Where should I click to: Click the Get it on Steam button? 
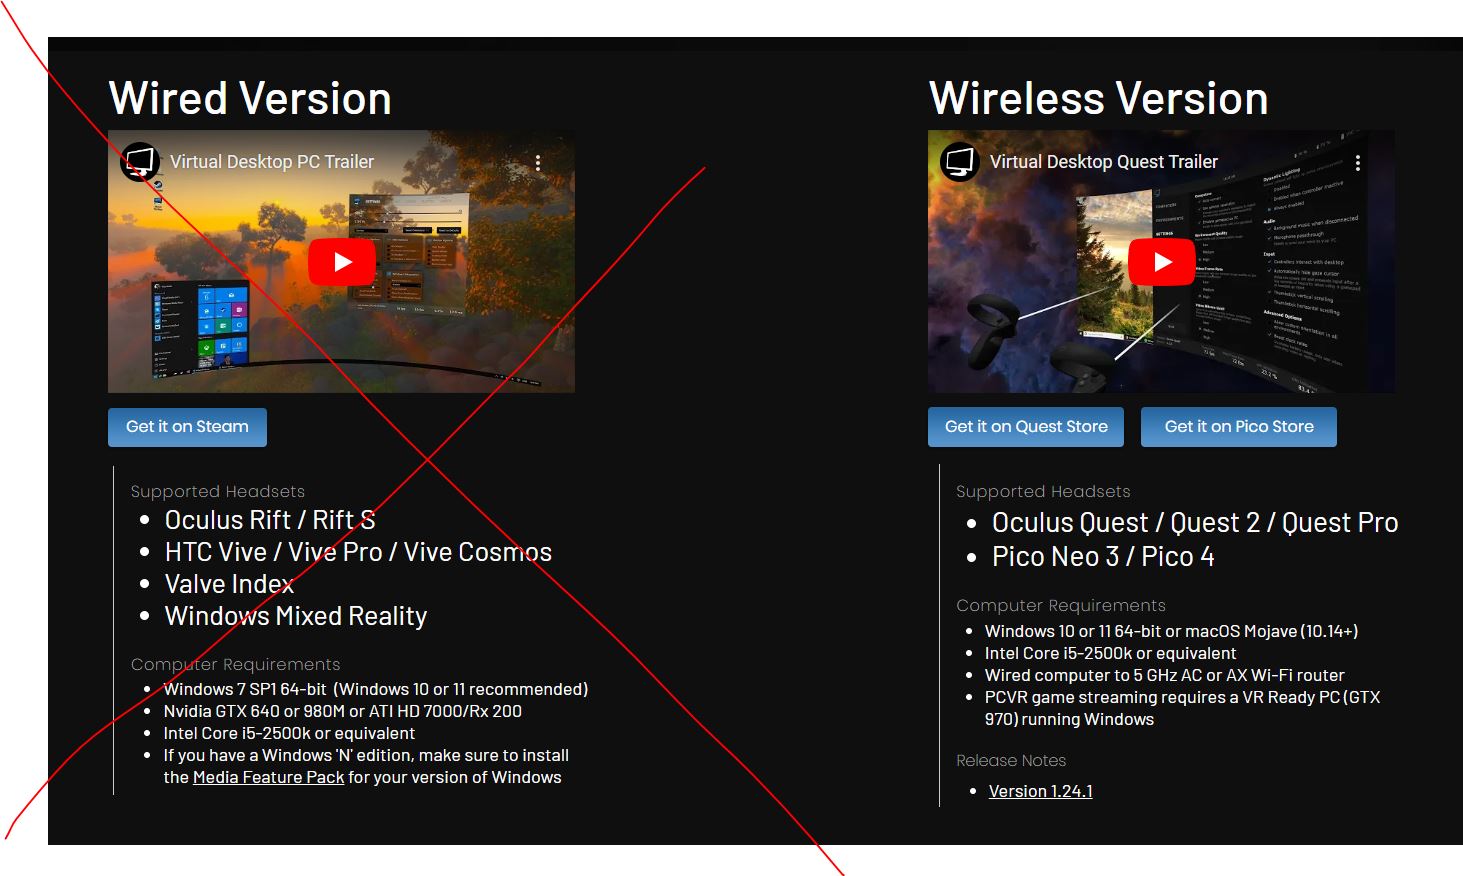187,427
